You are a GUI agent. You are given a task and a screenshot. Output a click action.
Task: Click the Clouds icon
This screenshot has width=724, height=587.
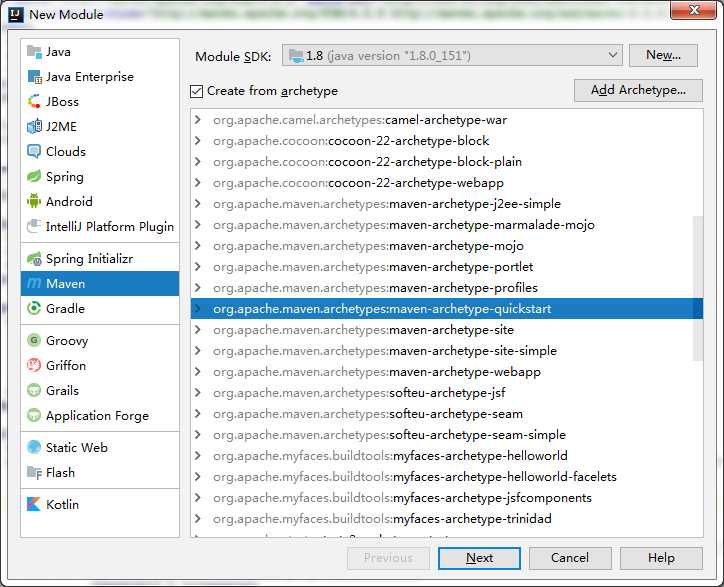tap(34, 151)
